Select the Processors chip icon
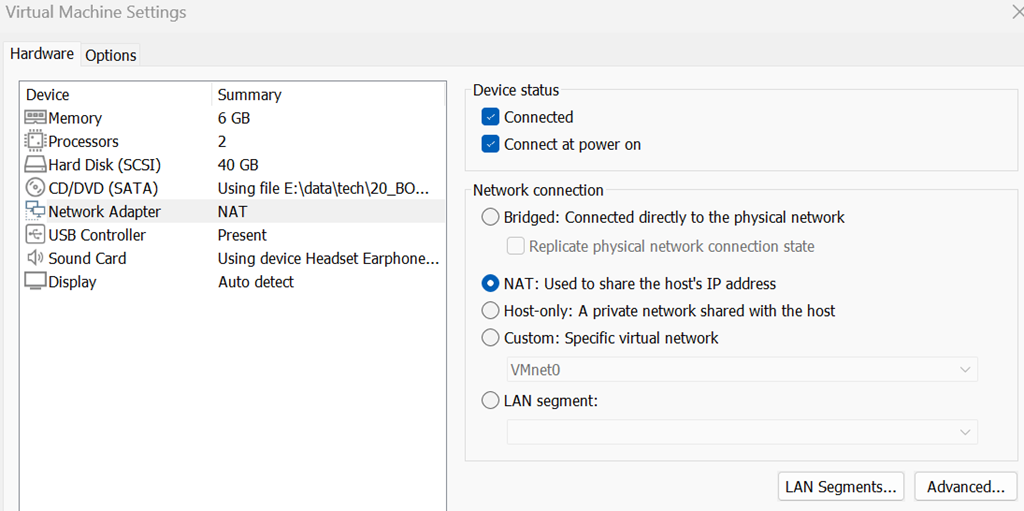The image size is (1024, 511). [x=34, y=142]
